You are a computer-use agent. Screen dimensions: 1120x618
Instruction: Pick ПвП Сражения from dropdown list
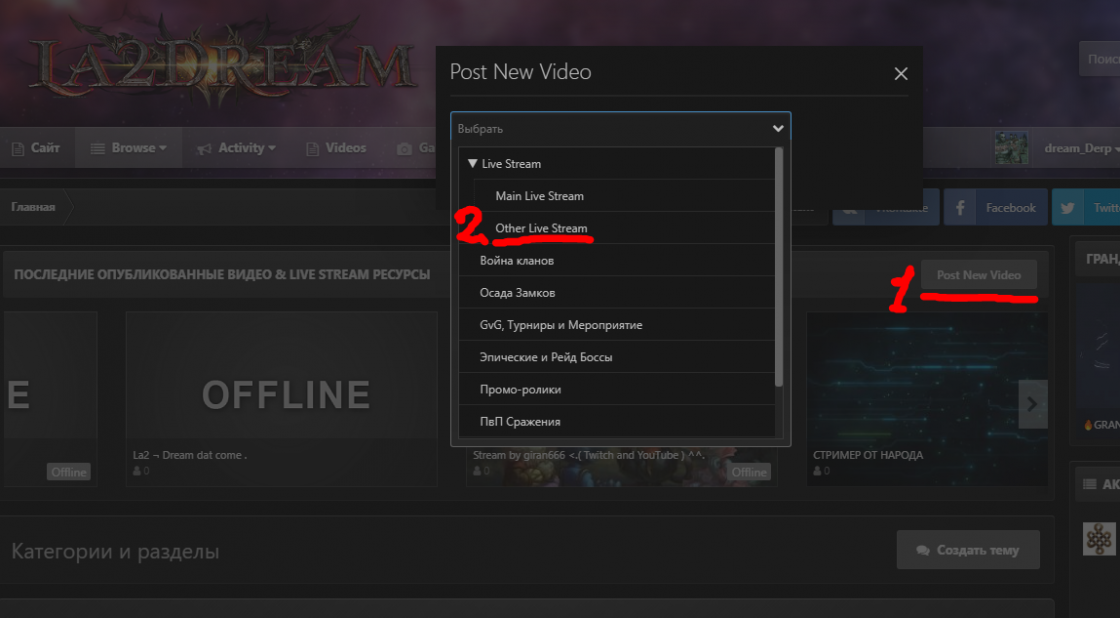(x=520, y=421)
